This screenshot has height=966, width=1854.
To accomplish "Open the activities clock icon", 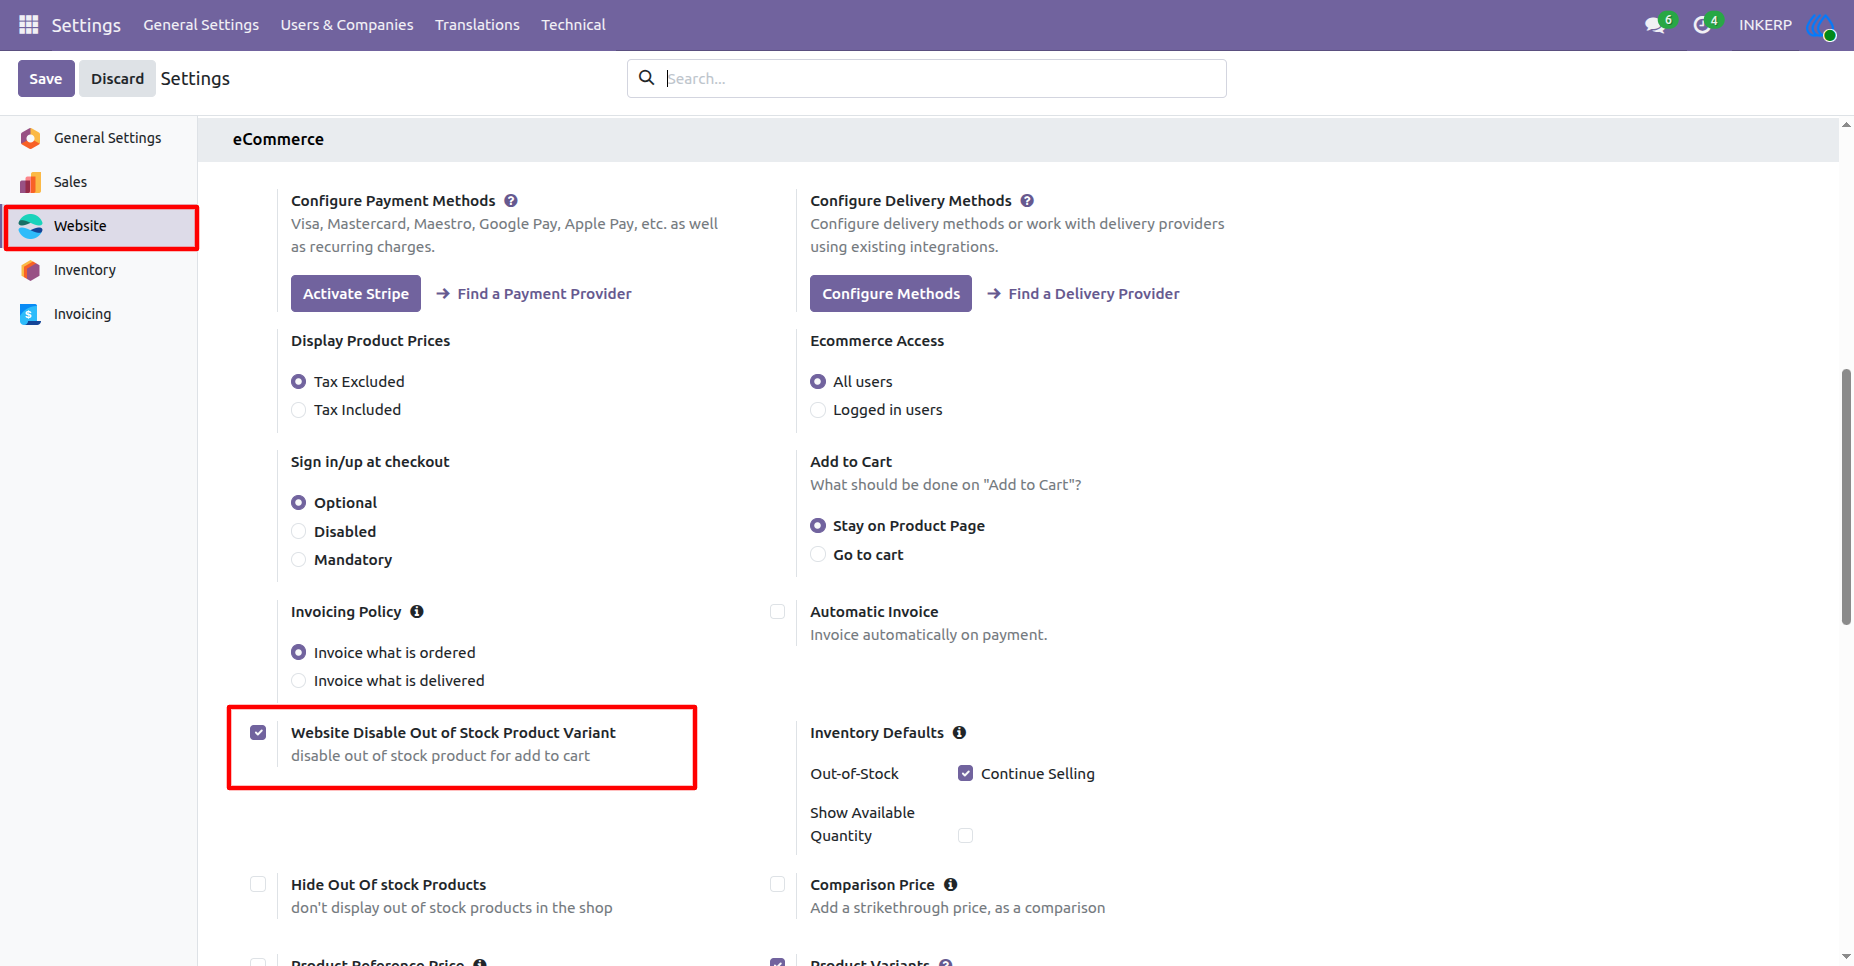I will point(1702,25).
